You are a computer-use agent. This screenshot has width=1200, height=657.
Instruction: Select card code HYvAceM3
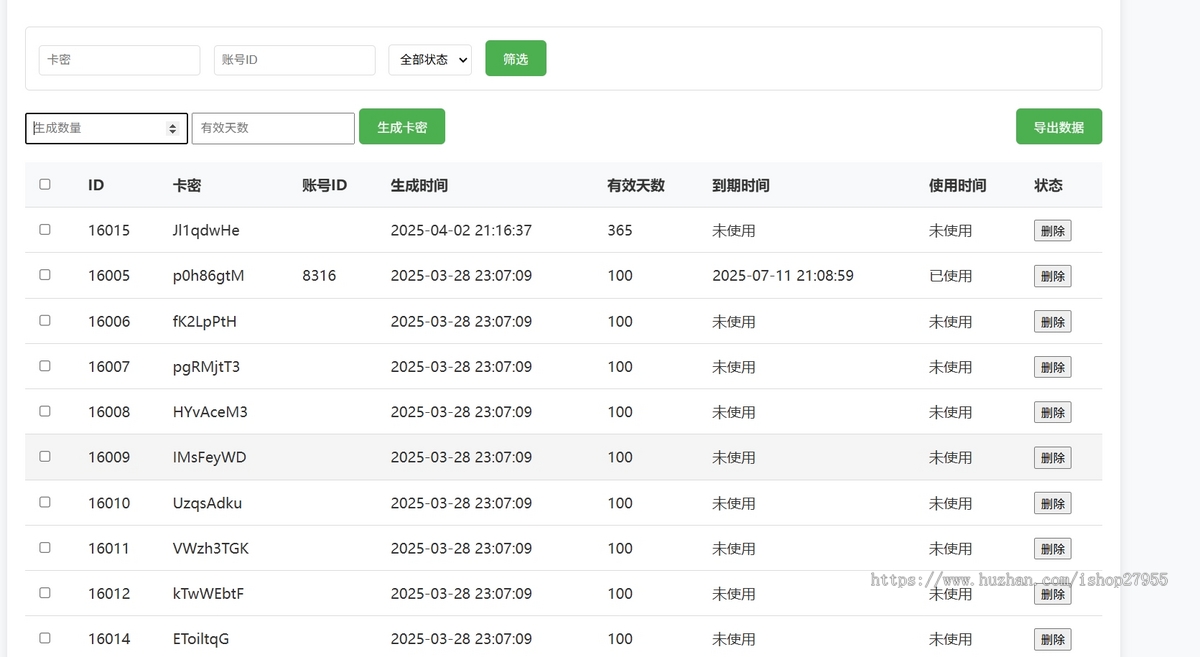click(210, 412)
